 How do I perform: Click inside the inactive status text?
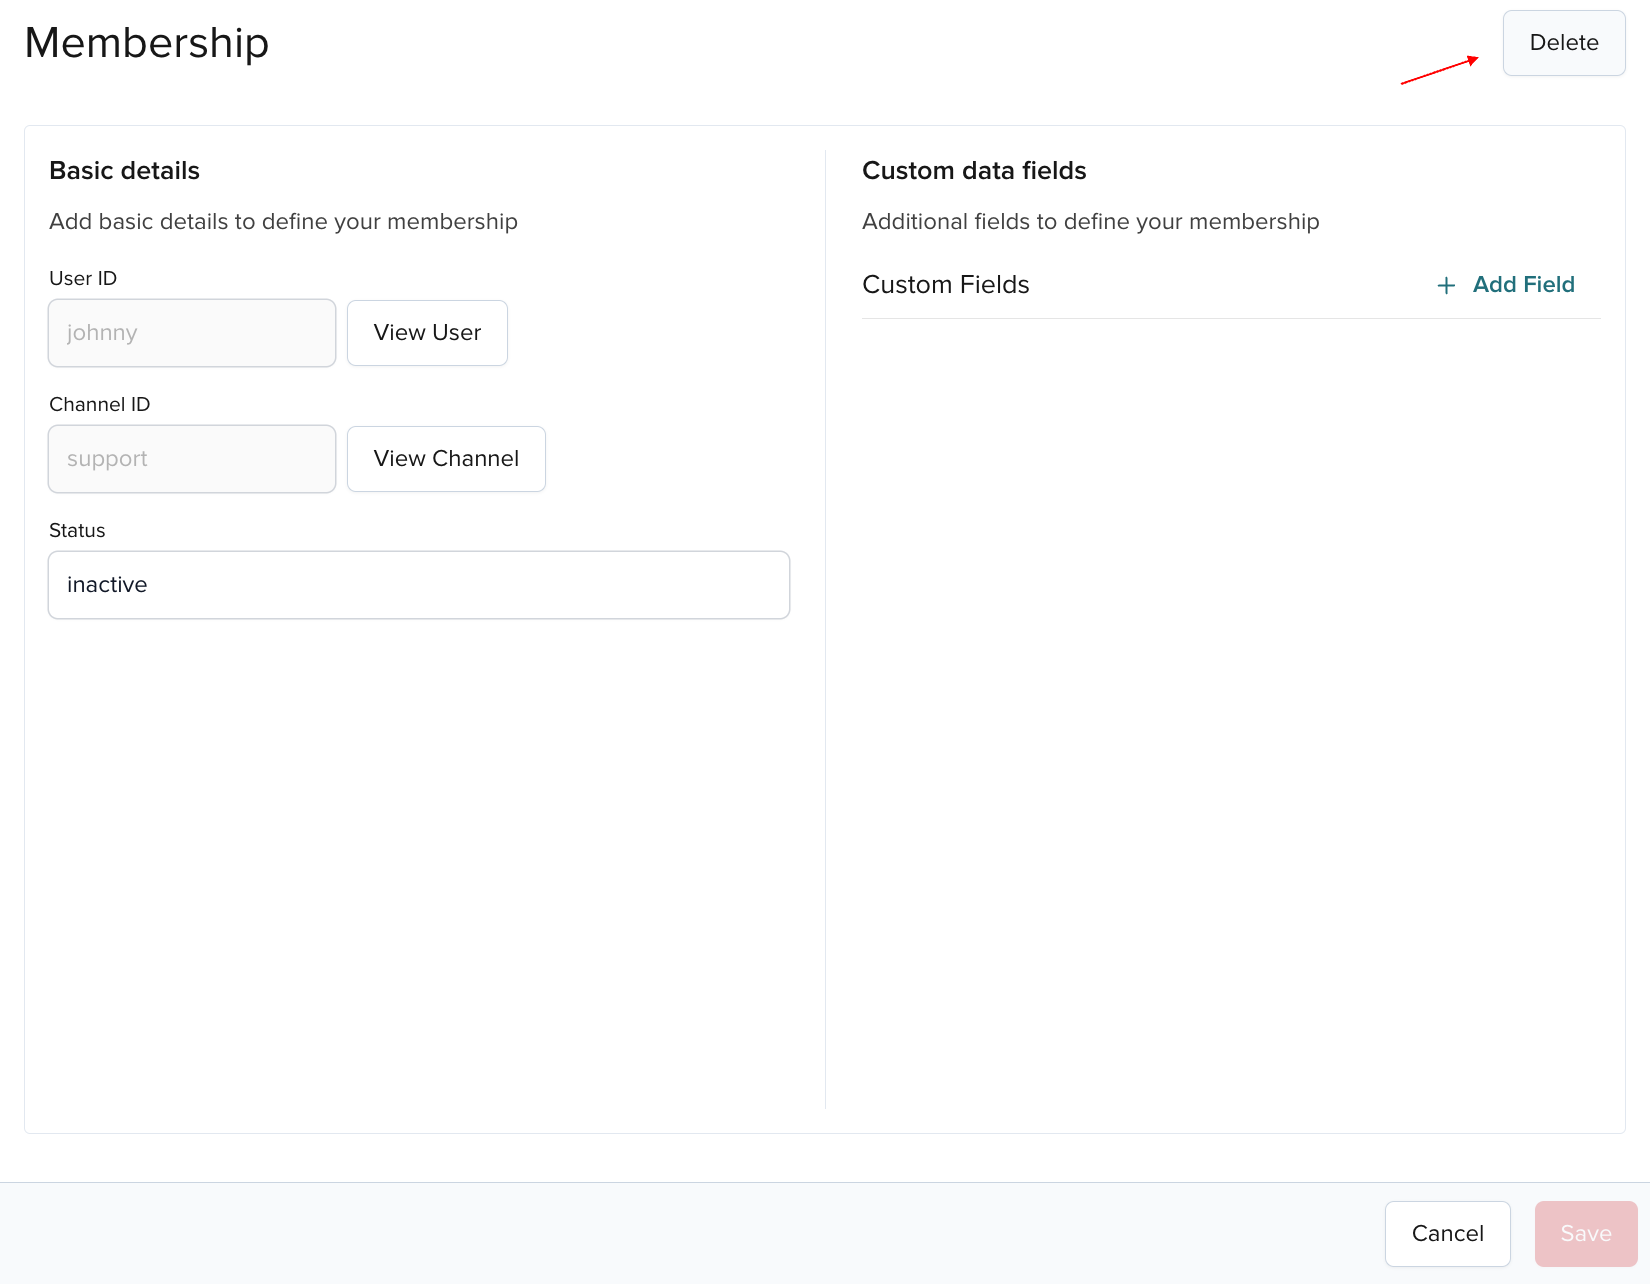click(107, 585)
